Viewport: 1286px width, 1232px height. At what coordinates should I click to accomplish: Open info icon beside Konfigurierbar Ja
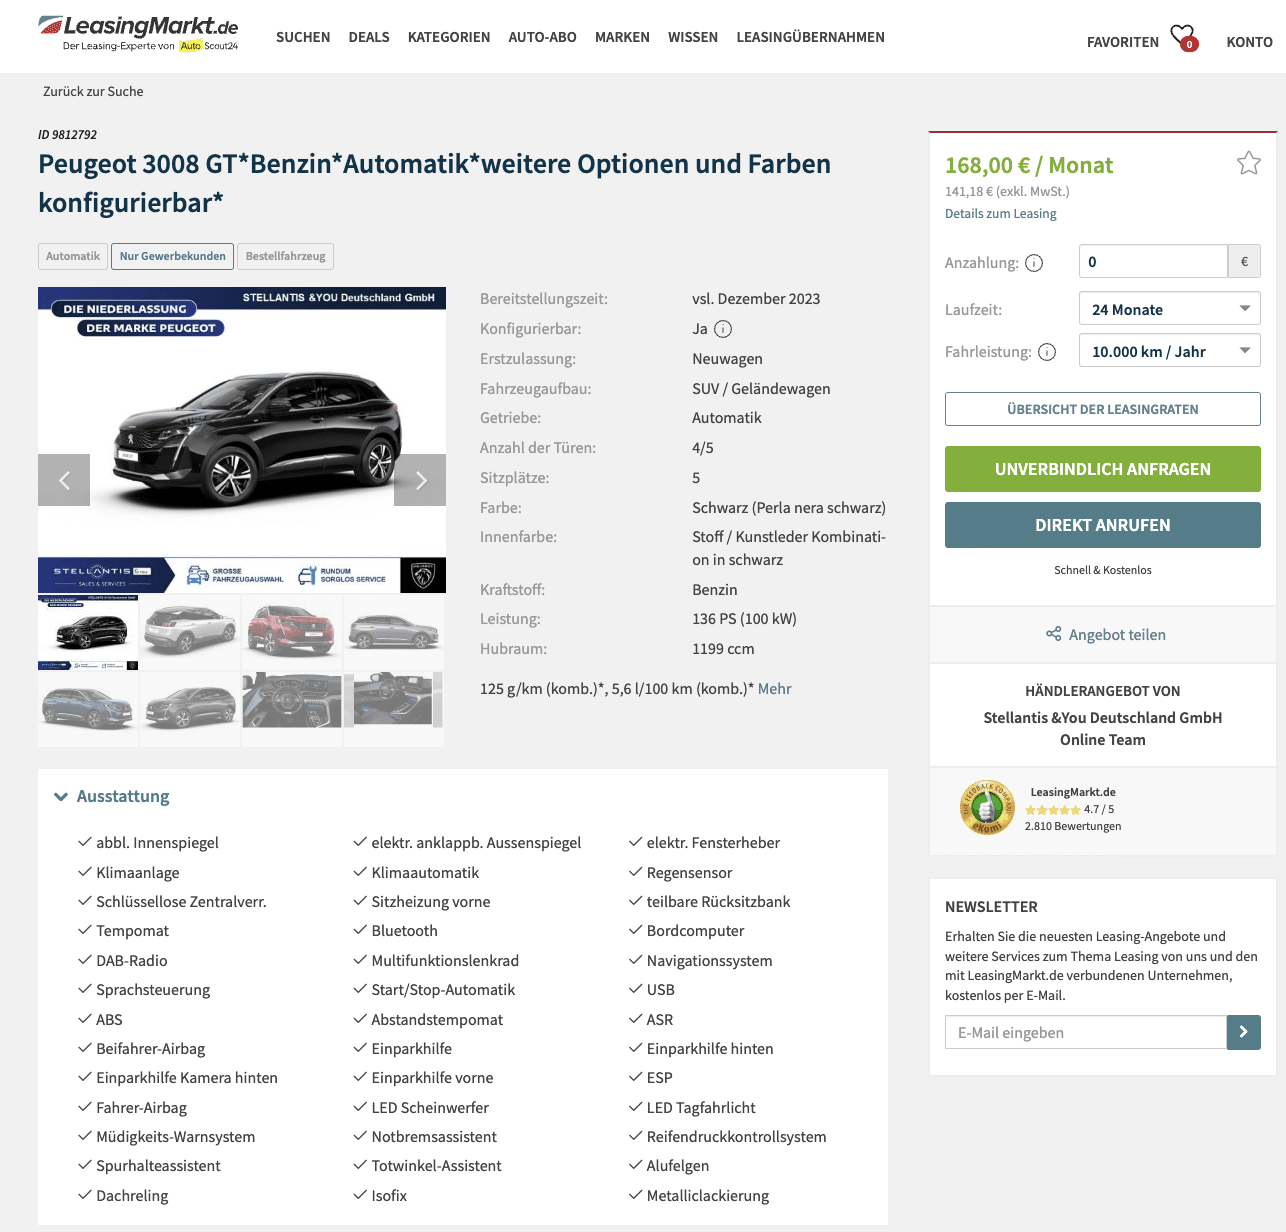(x=723, y=329)
